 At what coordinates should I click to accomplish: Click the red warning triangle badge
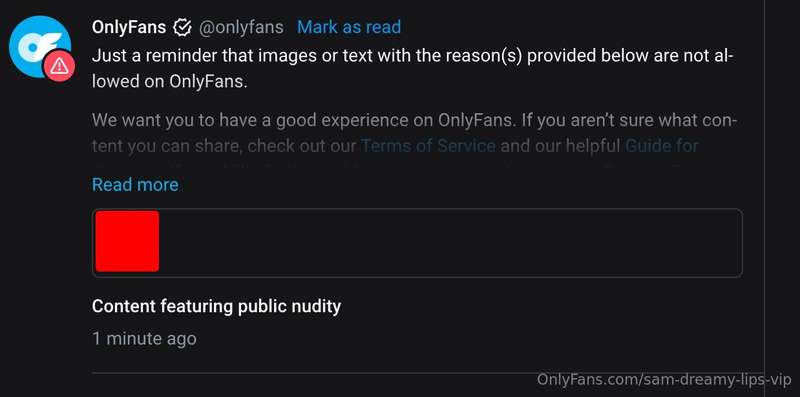(x=59, y=65)
